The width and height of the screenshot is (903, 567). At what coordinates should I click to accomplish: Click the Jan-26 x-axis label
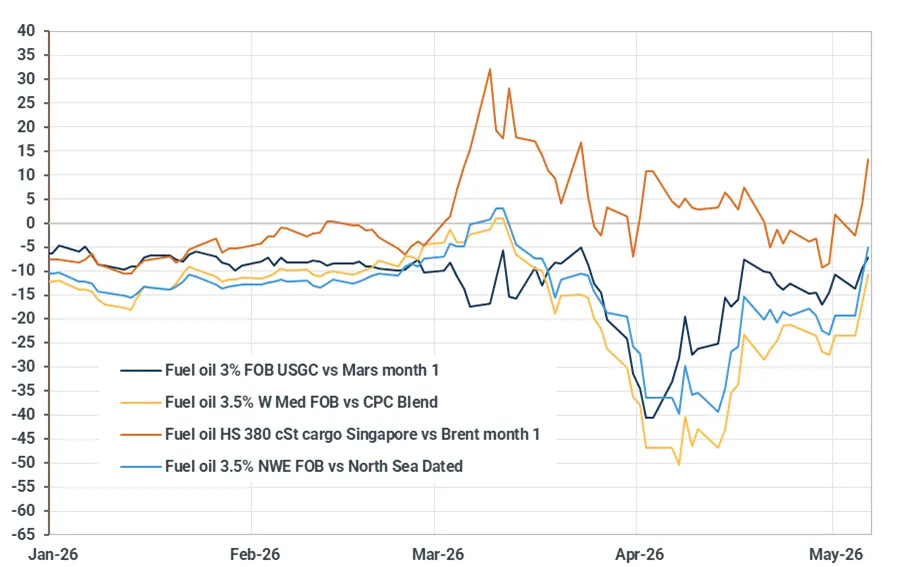(x=53, y=554)
